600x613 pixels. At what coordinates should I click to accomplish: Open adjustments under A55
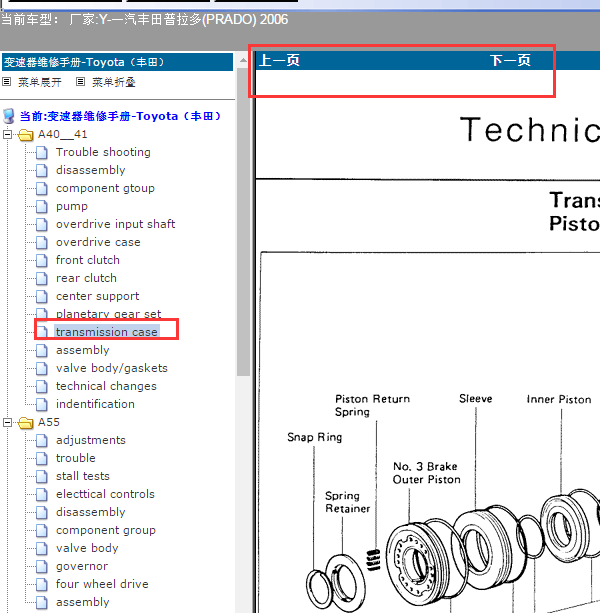pos(91,440)
